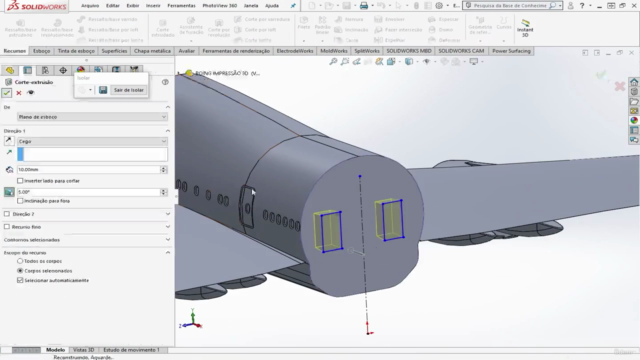
Task: Collapse Escopo do recurso section chevron
Action: pyautogui.click(x=168, y=253)
